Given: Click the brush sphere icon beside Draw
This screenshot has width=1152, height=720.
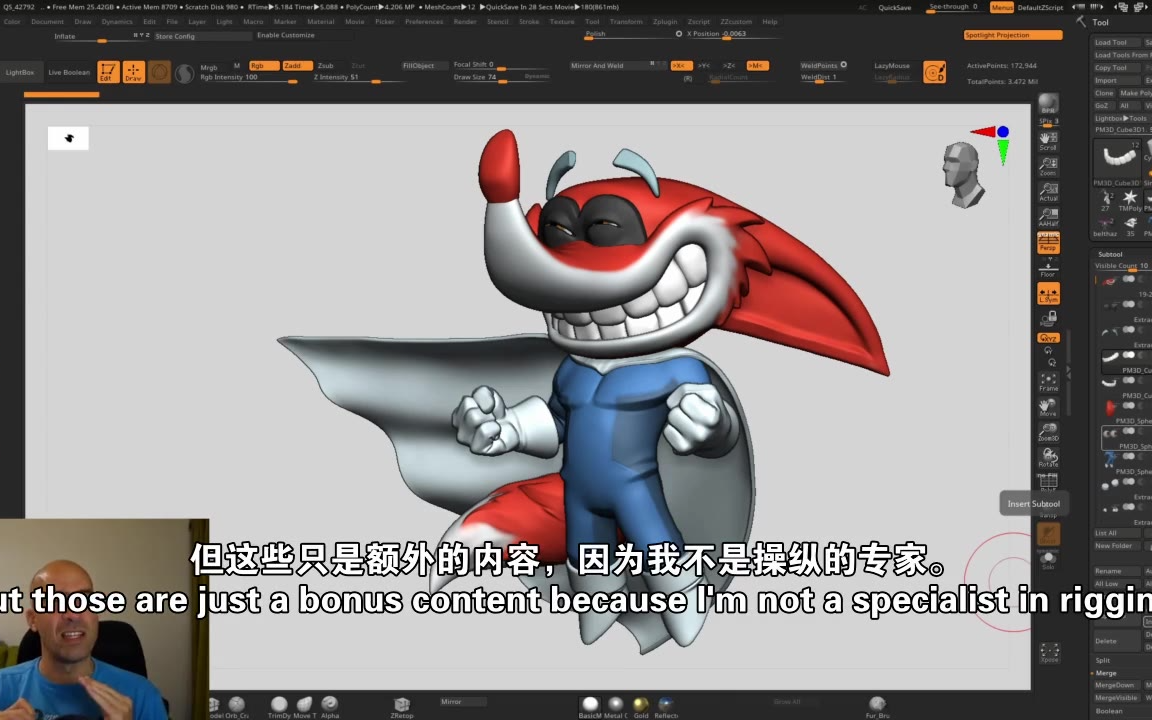Looking at the screenshot, I should click(159, 72).
